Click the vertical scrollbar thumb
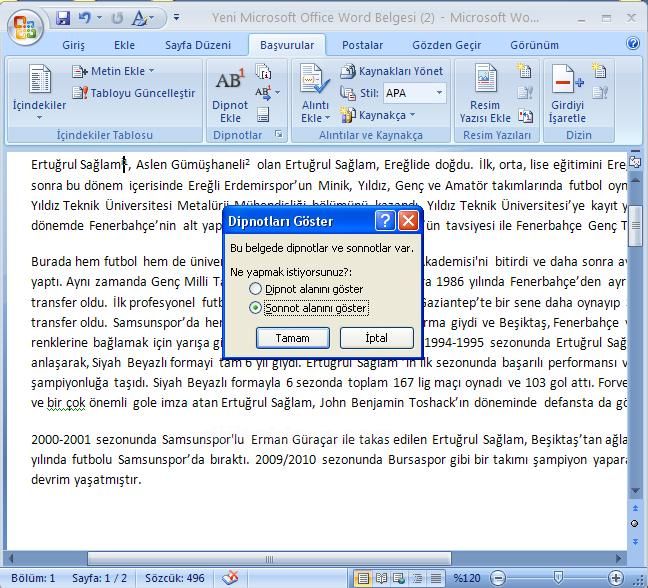This screenshot has height=588, width=648. (x=635, y=226)
